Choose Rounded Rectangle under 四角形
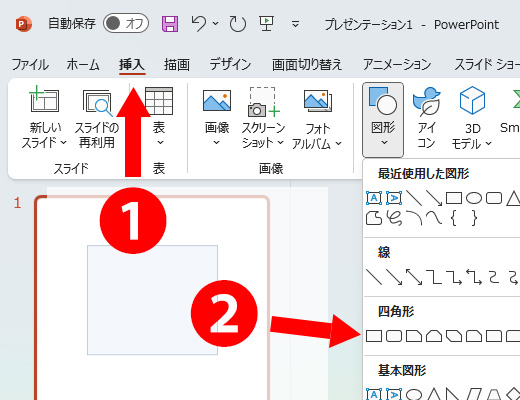 click(394, 336)
